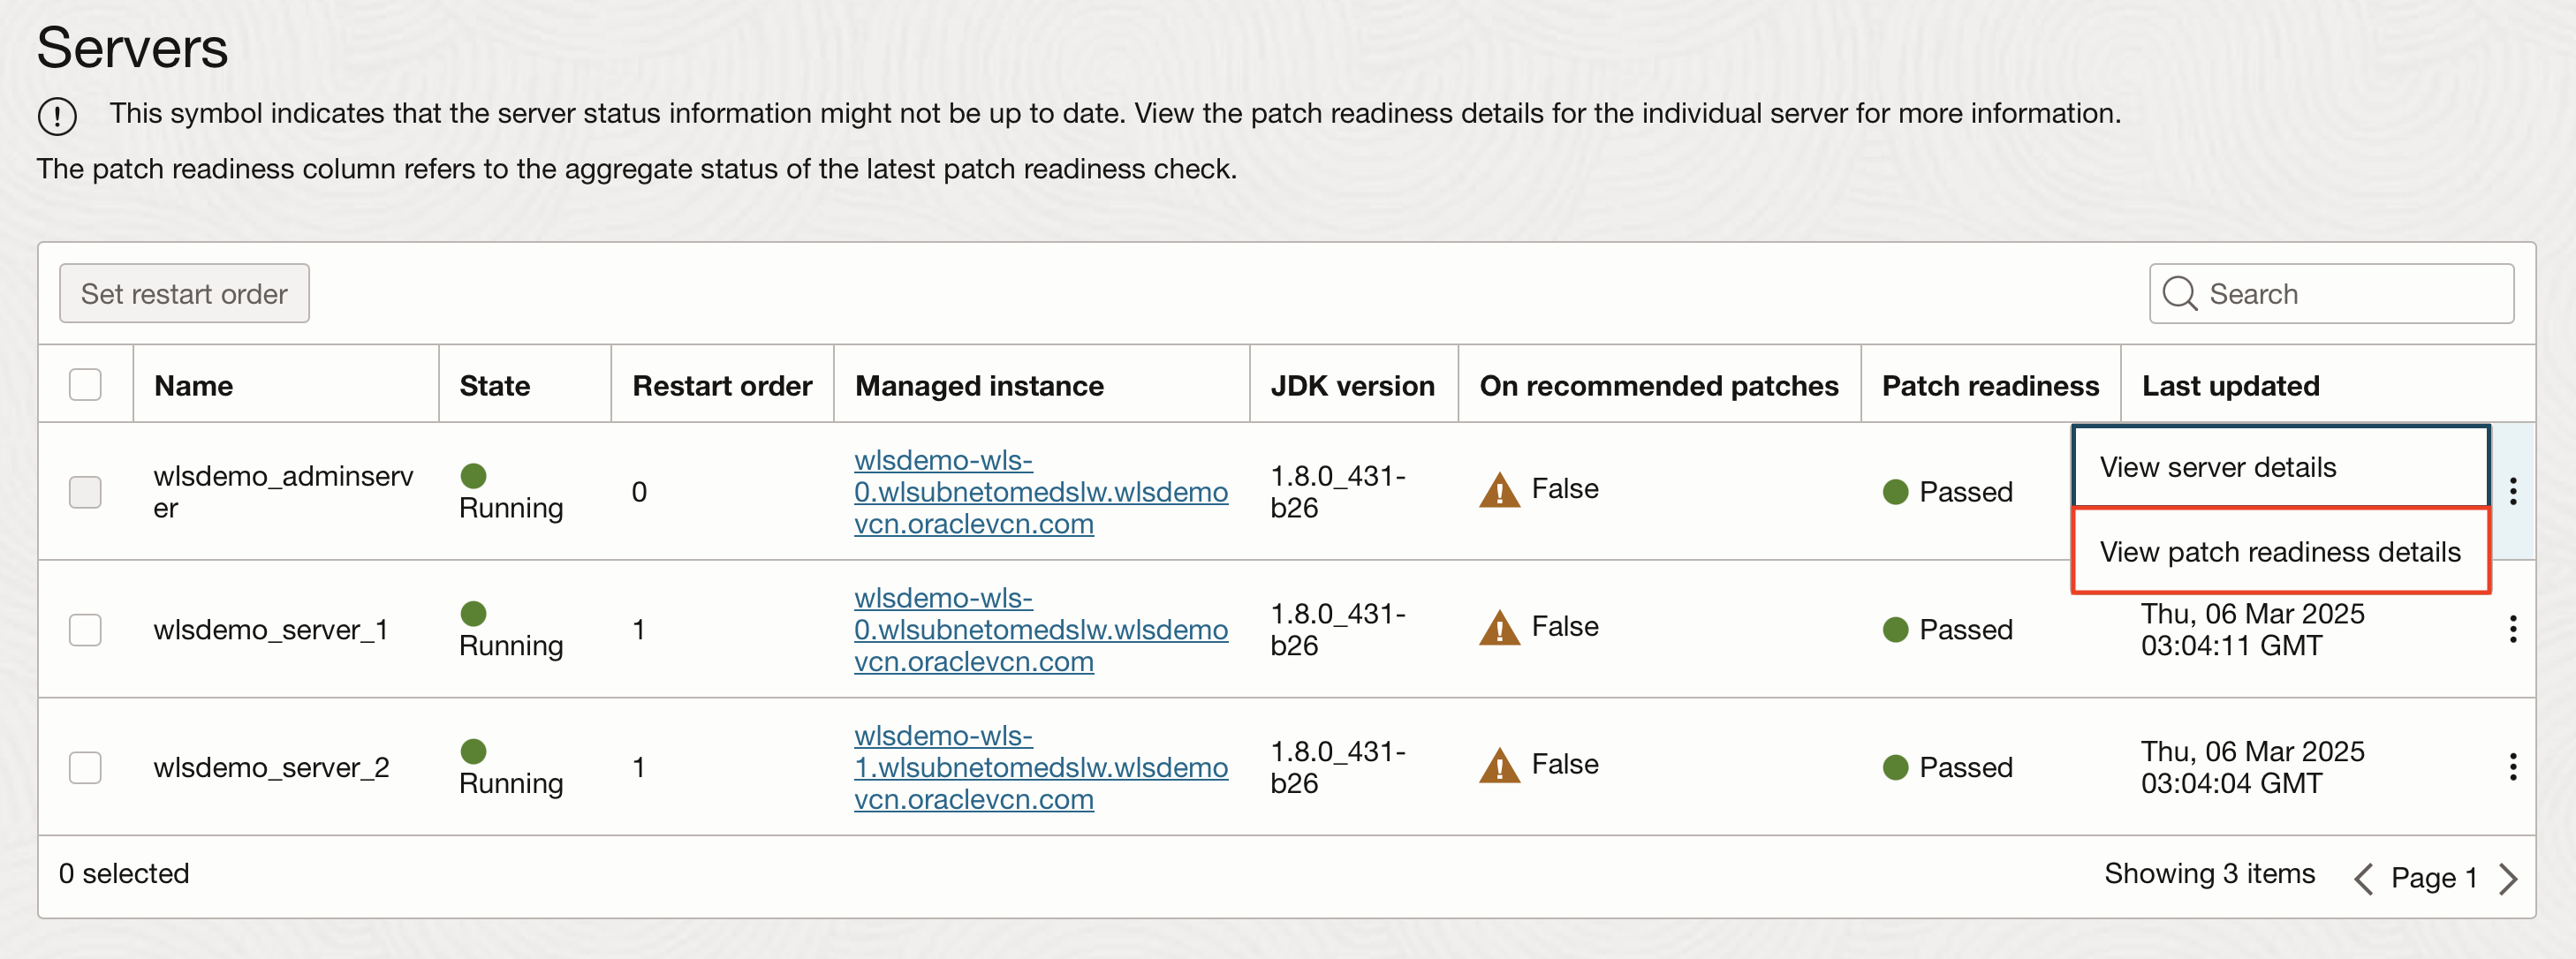The image size is (2576, 959).
Task: Select the checkbox for wlsdemo_server_1
Action: point(85,629)
